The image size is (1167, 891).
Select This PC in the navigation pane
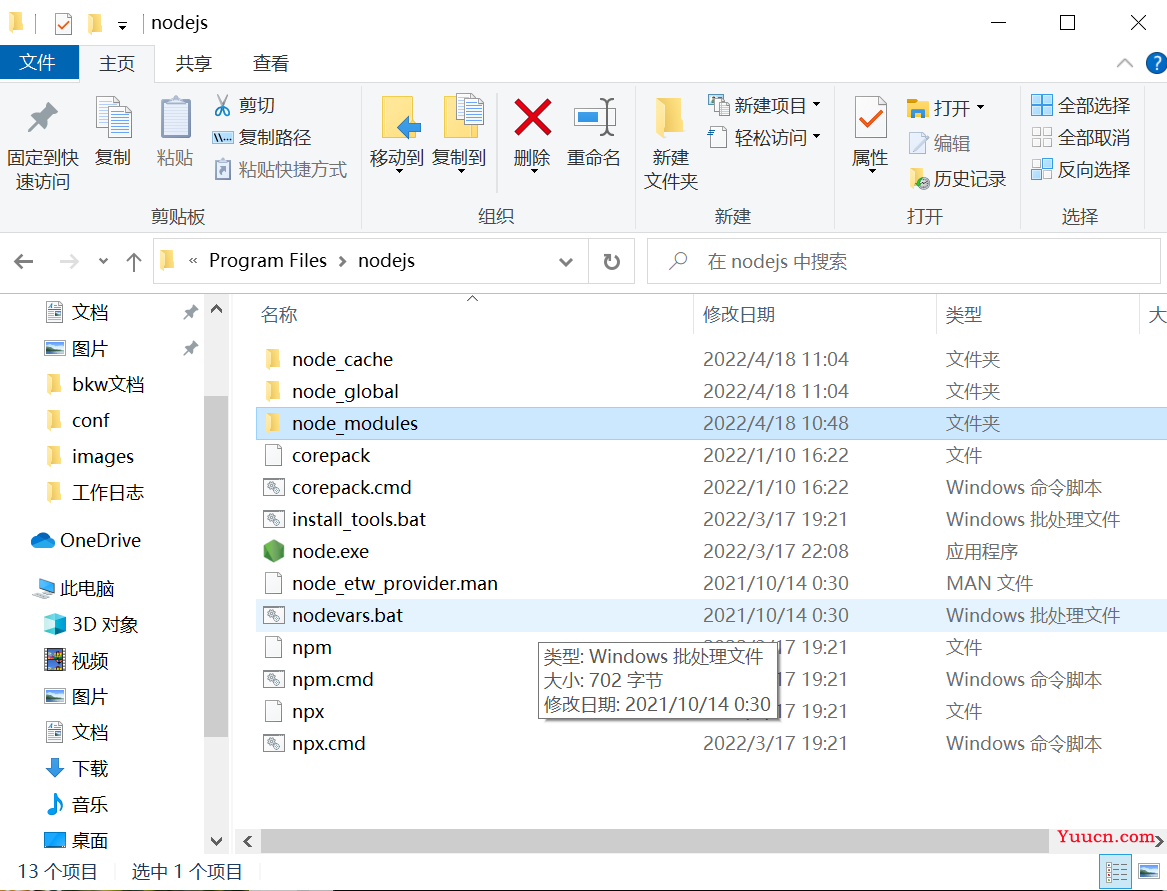click(74, 589)
